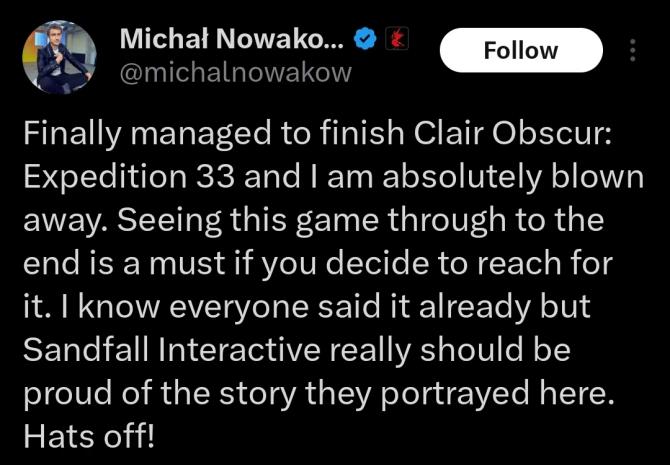Image resolution: width=670 pixels, height=465 pixels.
Task: Open the three-dot more options menu
Action: point(633,50)
